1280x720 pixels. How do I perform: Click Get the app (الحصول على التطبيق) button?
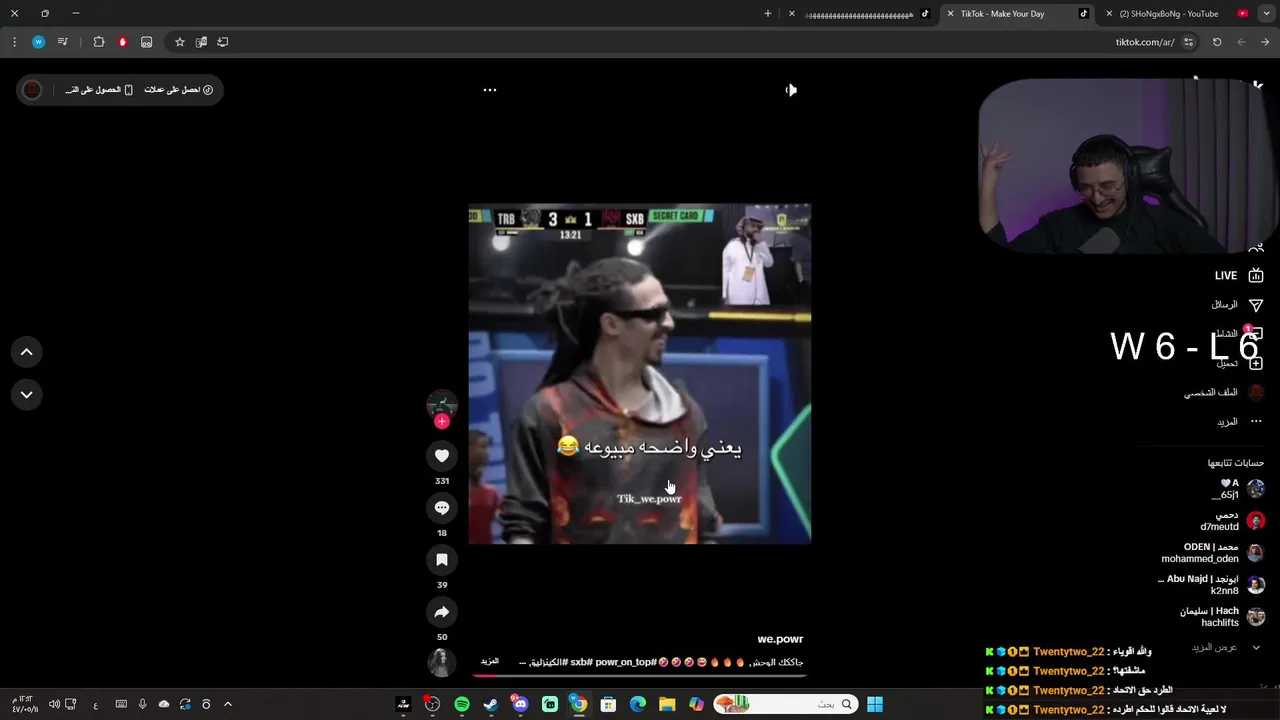click(99, 90)
